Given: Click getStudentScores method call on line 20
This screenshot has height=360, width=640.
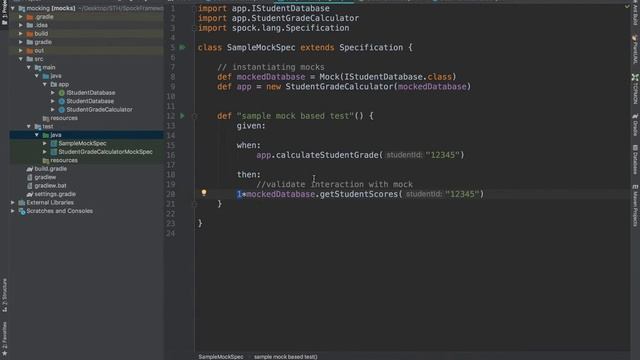Looking at the screenshot, I should coord(358,194).
